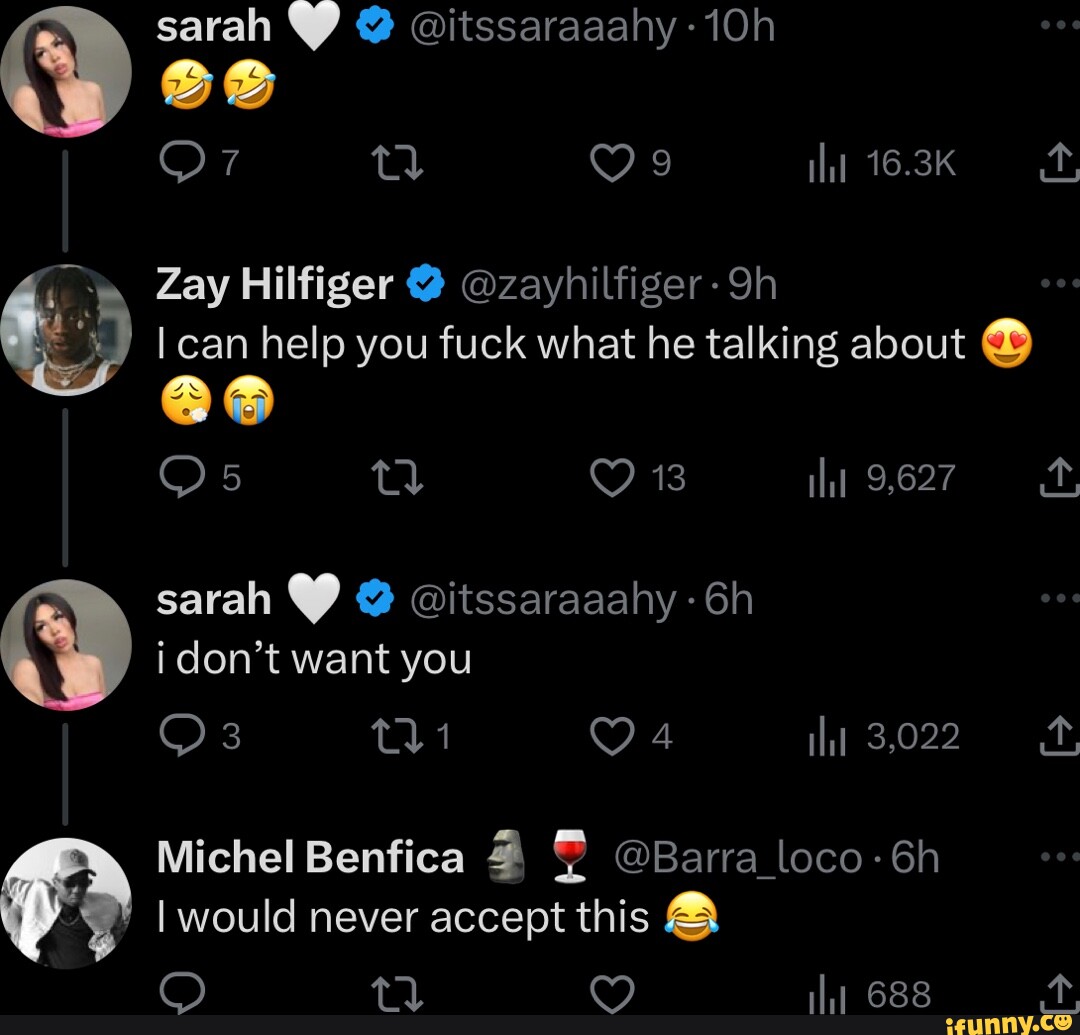1080x1035 pixels.
Task: Like Zay Hilfiger's tweet with 13 likes
Action: (613, 478)
